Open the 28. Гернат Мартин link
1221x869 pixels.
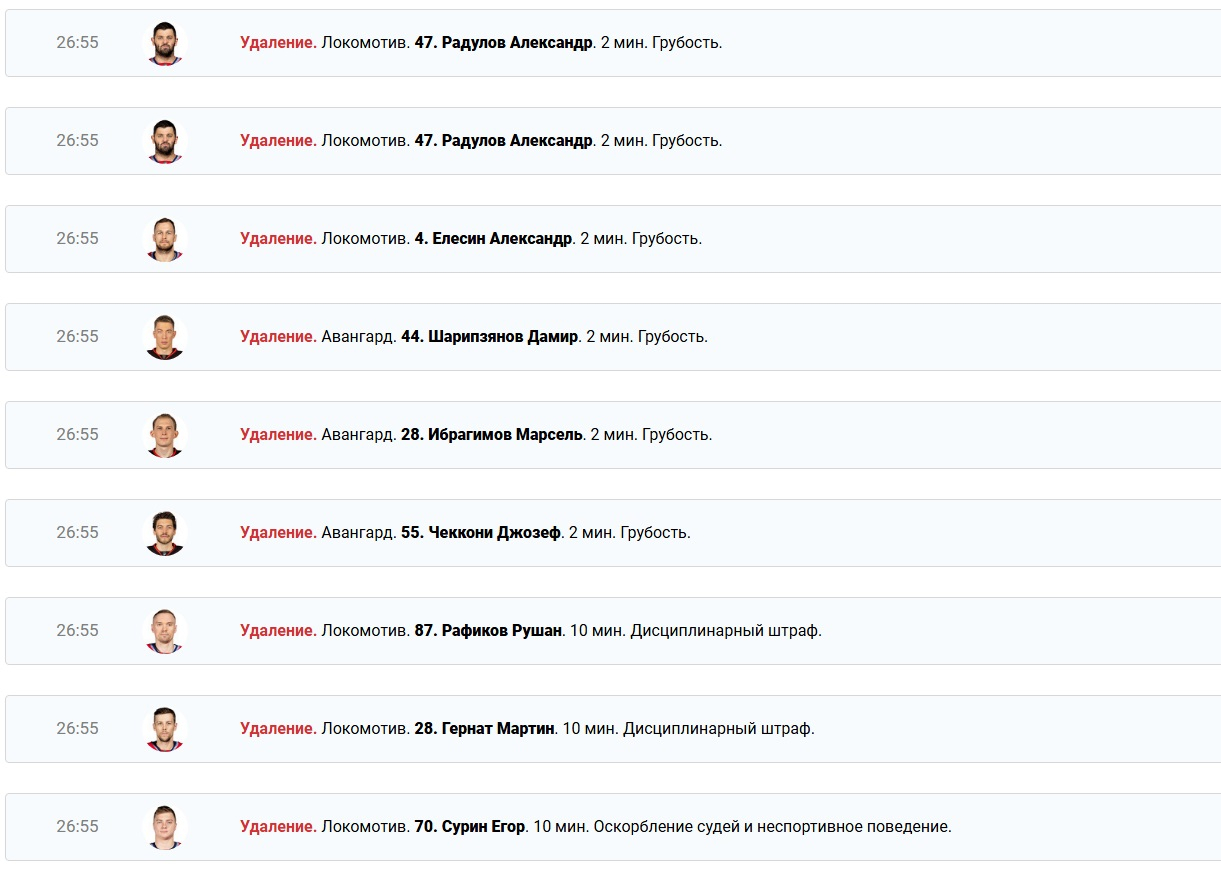click(484, 729)
